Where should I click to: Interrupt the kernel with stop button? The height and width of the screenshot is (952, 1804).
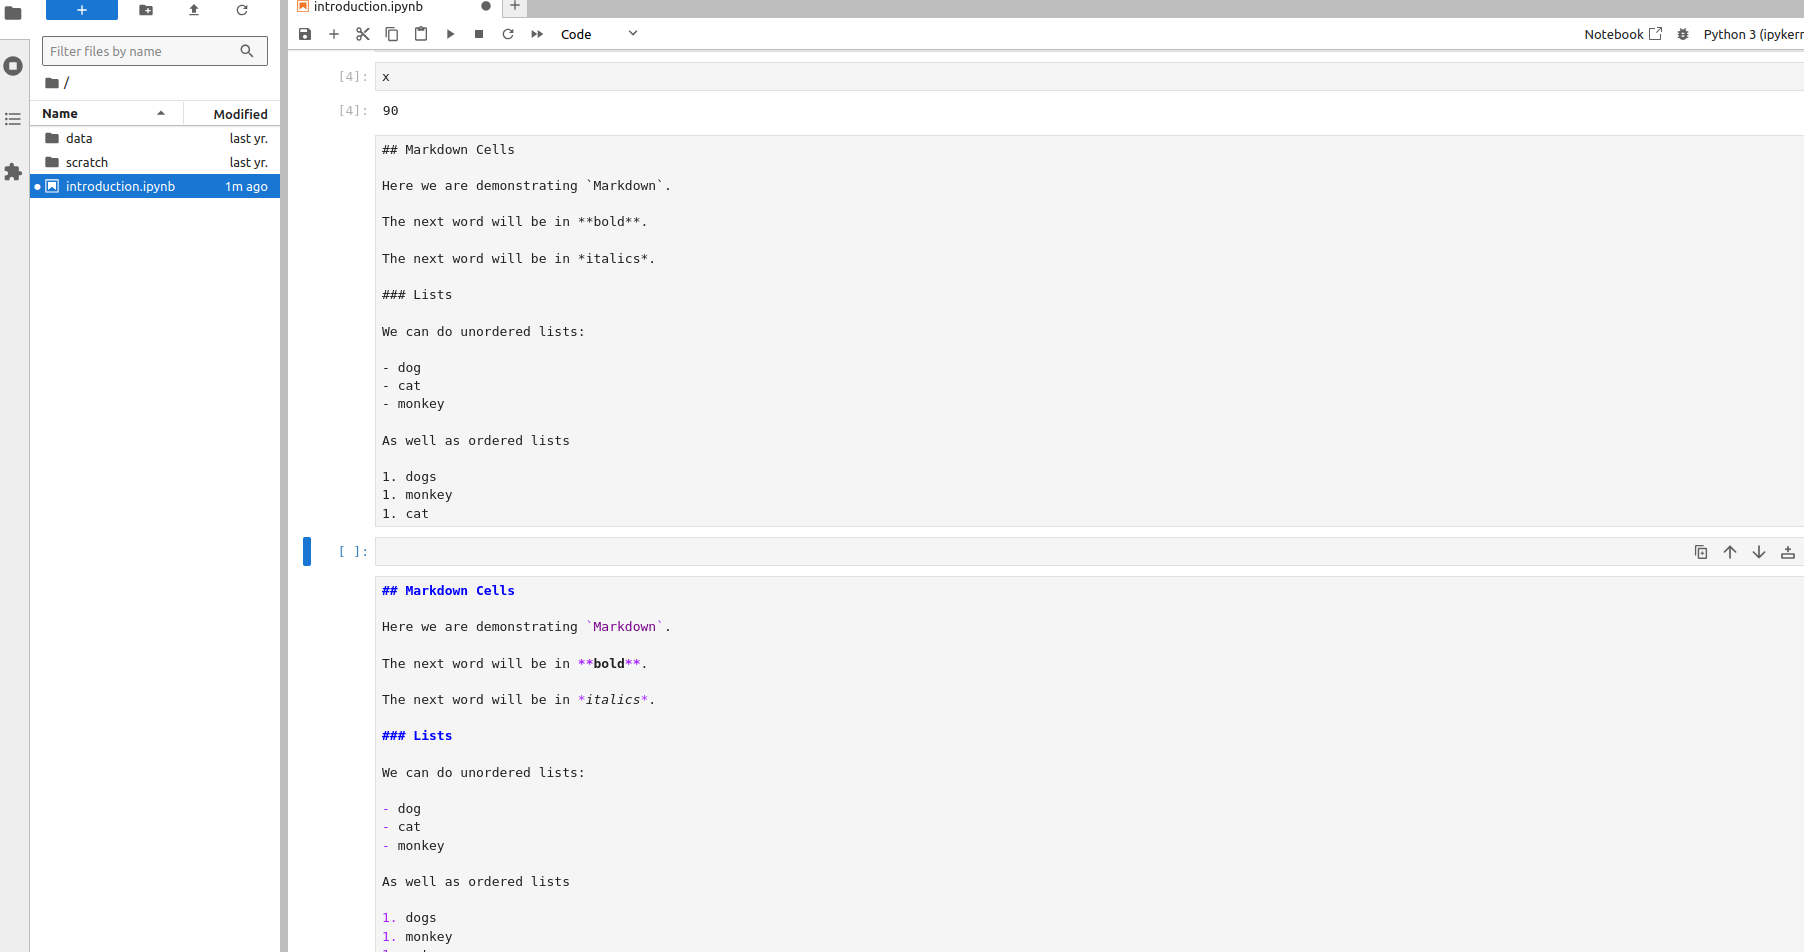(x=479, y=34)
